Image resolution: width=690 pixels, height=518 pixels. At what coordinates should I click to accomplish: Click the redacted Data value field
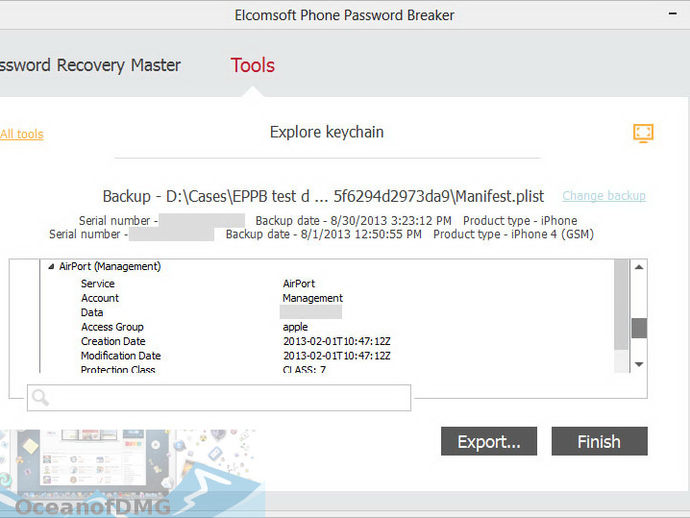pyautogui.click(x=311, y=312)
